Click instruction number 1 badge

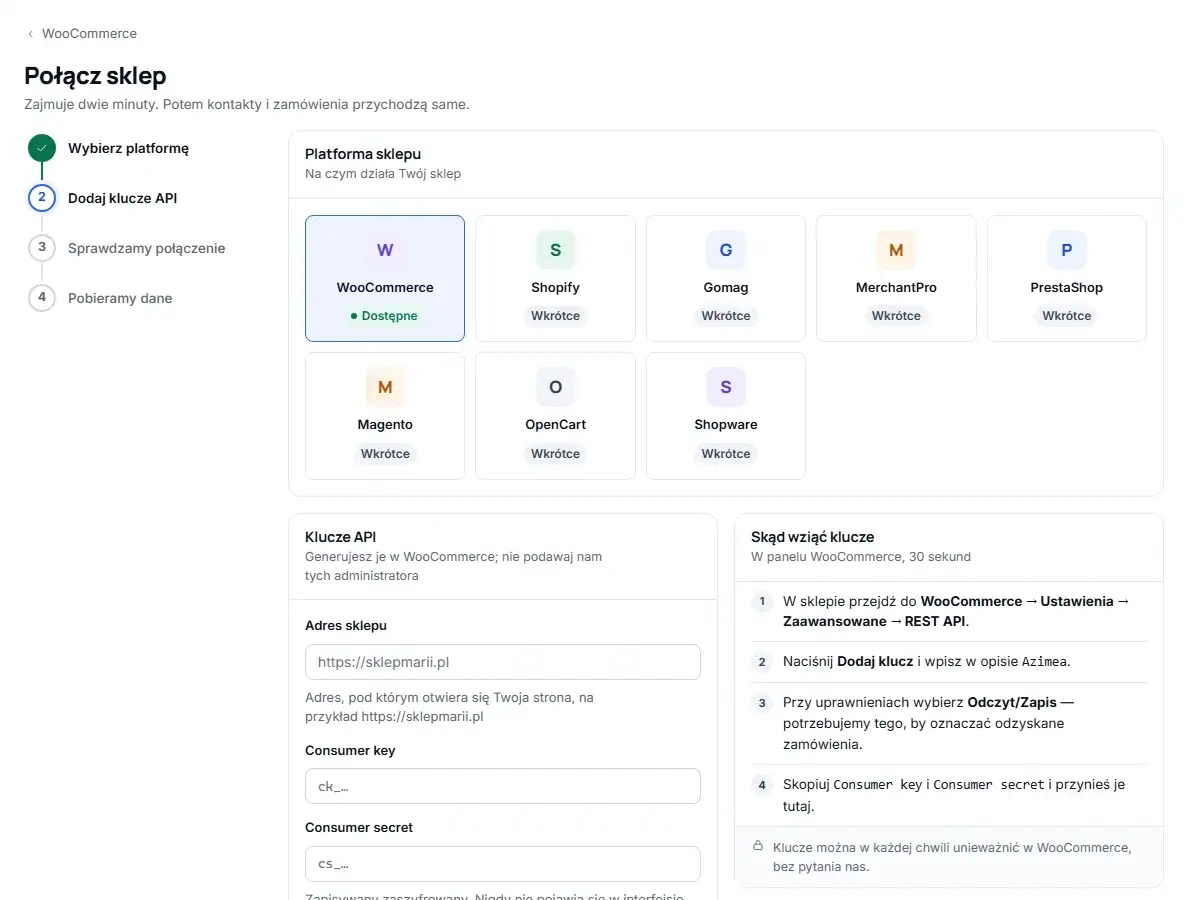coord(762,602)
